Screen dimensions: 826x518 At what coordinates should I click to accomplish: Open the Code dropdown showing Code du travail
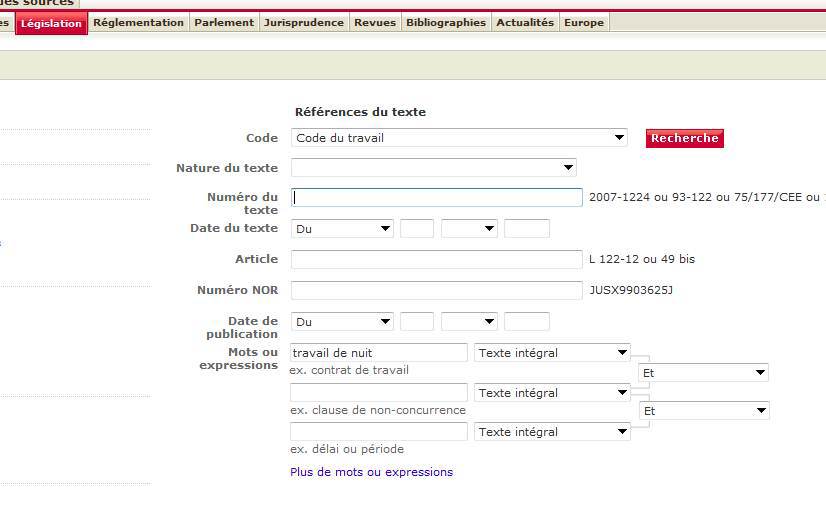(x=459, y=138)
